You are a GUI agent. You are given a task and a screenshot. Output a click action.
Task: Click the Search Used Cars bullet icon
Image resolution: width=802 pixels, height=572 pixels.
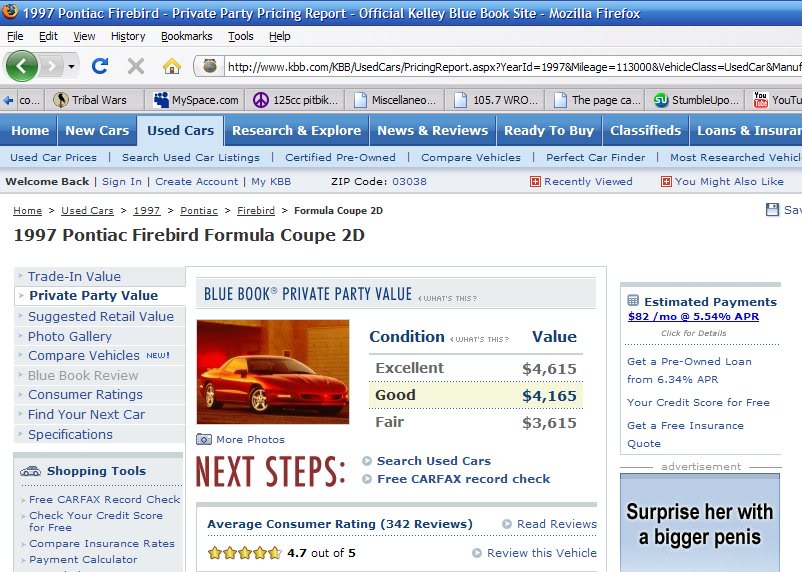[367, 461]
